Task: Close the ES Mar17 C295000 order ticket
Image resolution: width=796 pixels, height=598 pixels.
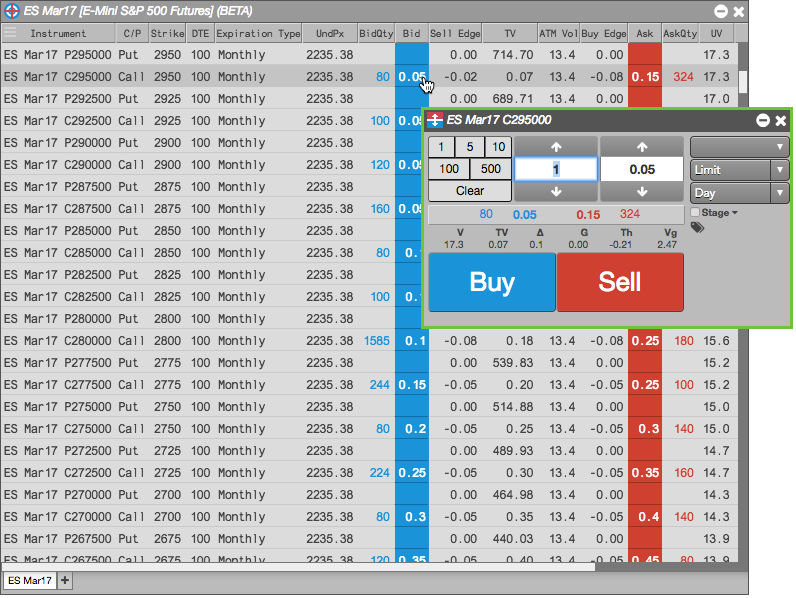Action: (781, 120)
